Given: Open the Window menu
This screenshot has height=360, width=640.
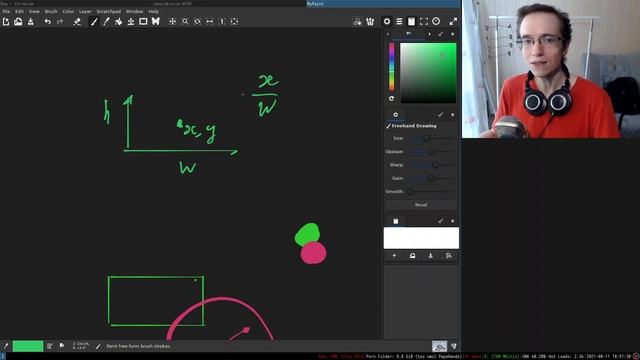Looking at the screenshot, I should click(x=134, y=11).
